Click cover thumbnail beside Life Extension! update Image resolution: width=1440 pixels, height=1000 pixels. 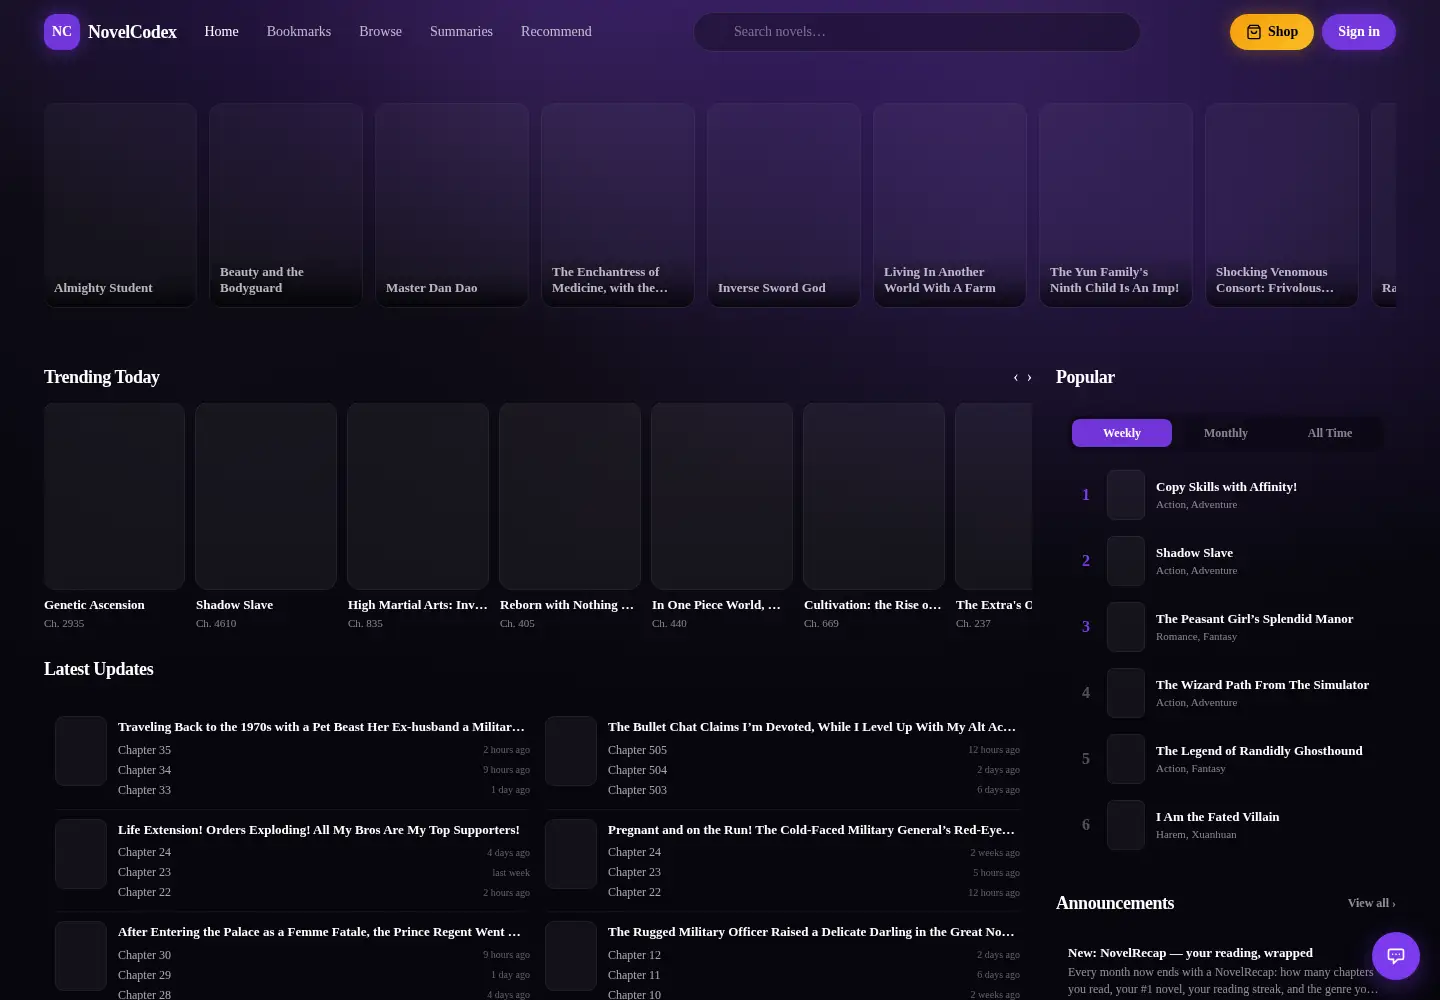81,854
